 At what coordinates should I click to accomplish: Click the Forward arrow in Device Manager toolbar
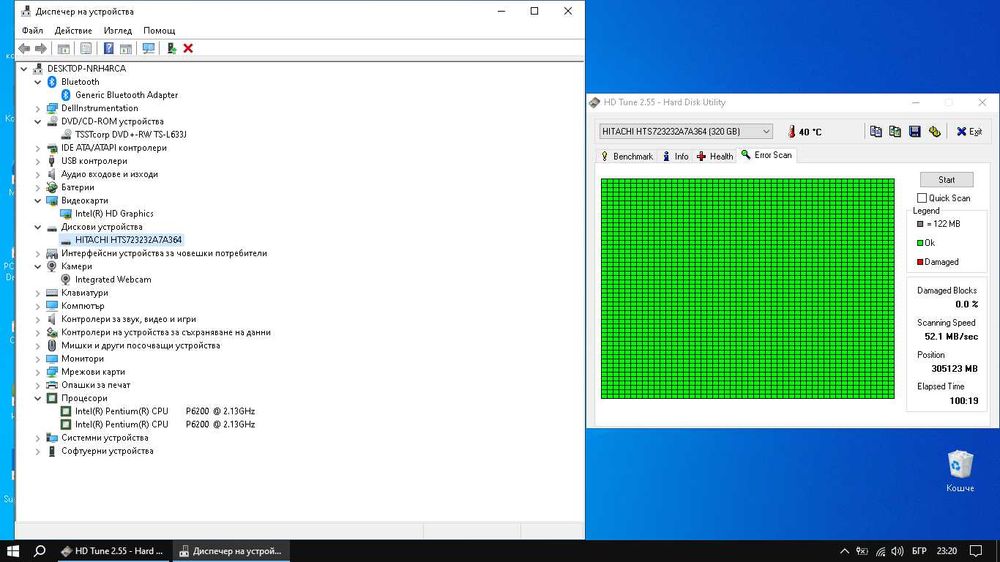point(41,48)
